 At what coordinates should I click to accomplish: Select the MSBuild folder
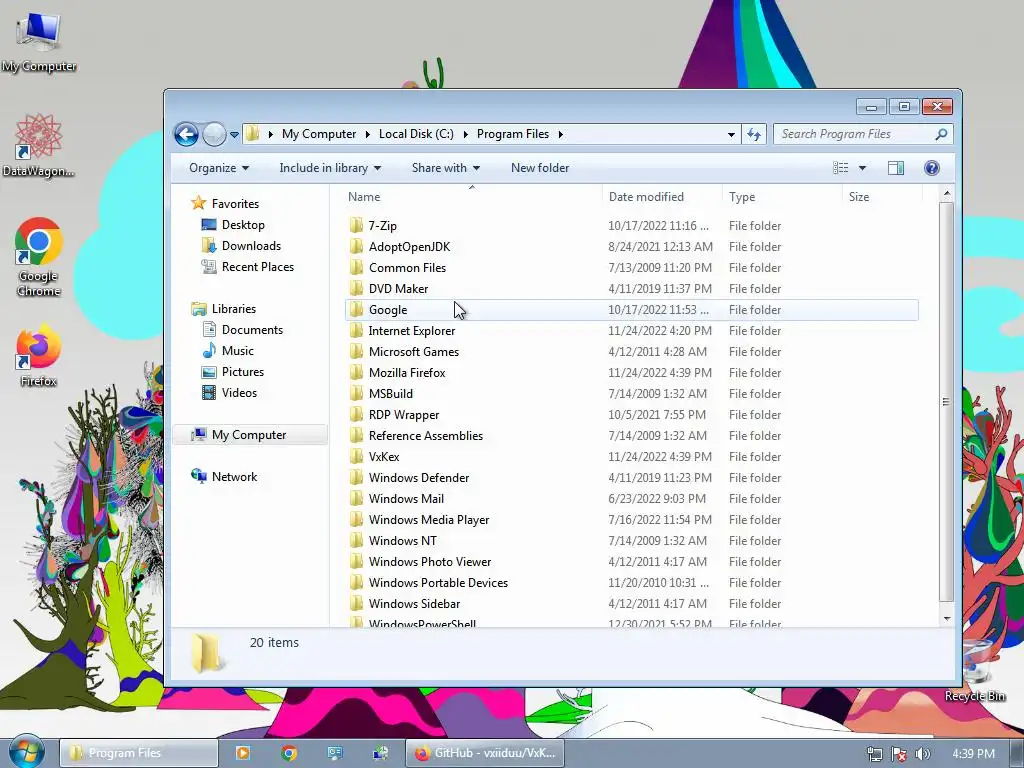point(391,394)
